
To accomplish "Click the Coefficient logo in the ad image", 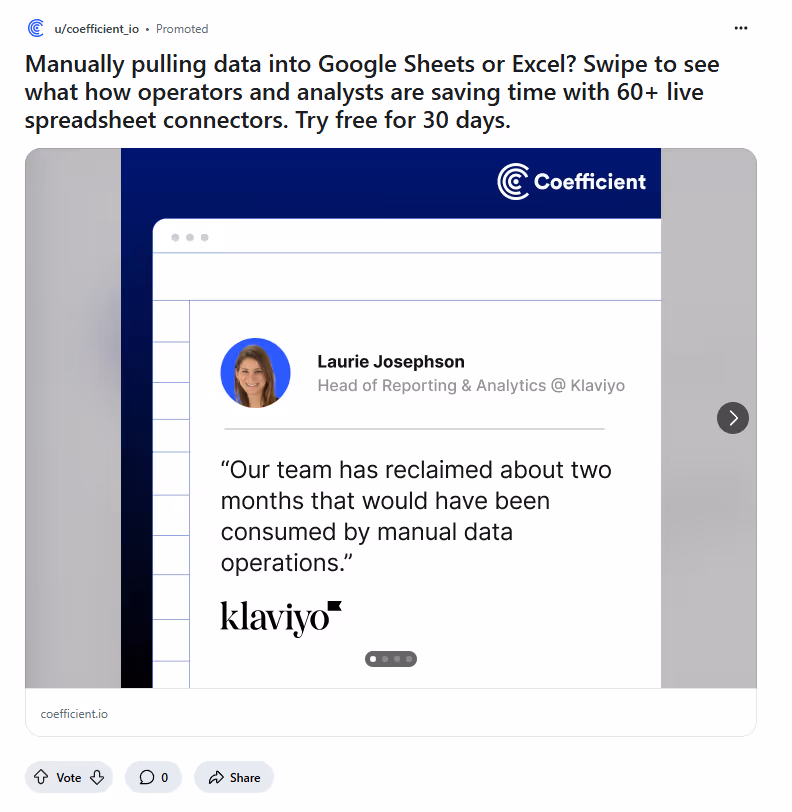I will [x=572, y=182].
